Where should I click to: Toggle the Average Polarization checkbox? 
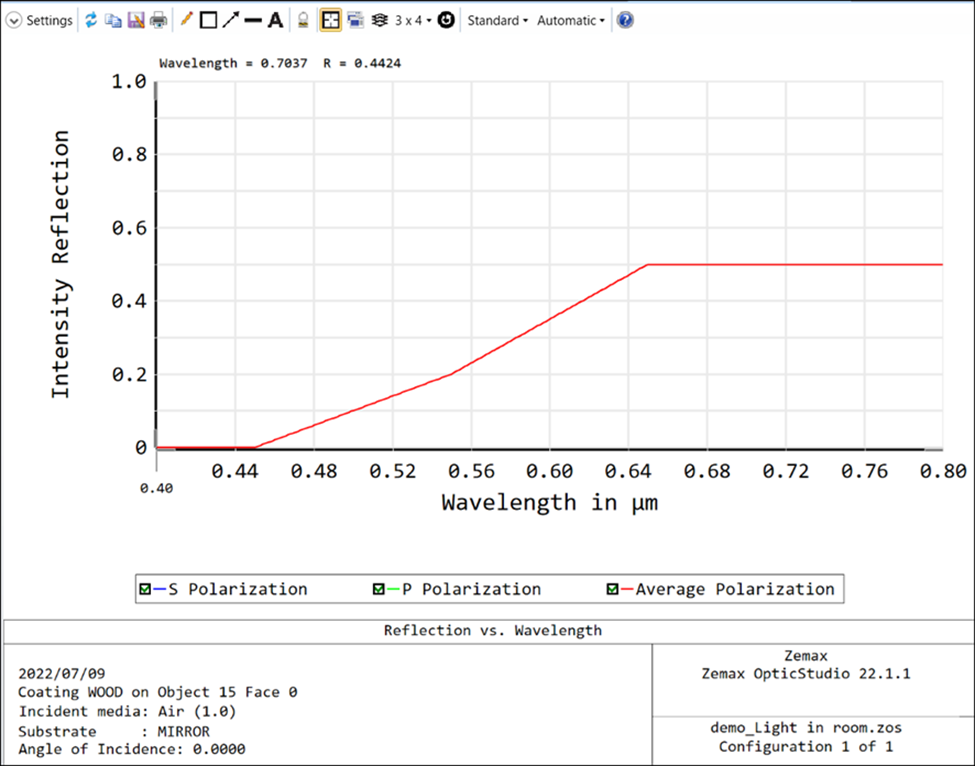click(x=612, y=589)
